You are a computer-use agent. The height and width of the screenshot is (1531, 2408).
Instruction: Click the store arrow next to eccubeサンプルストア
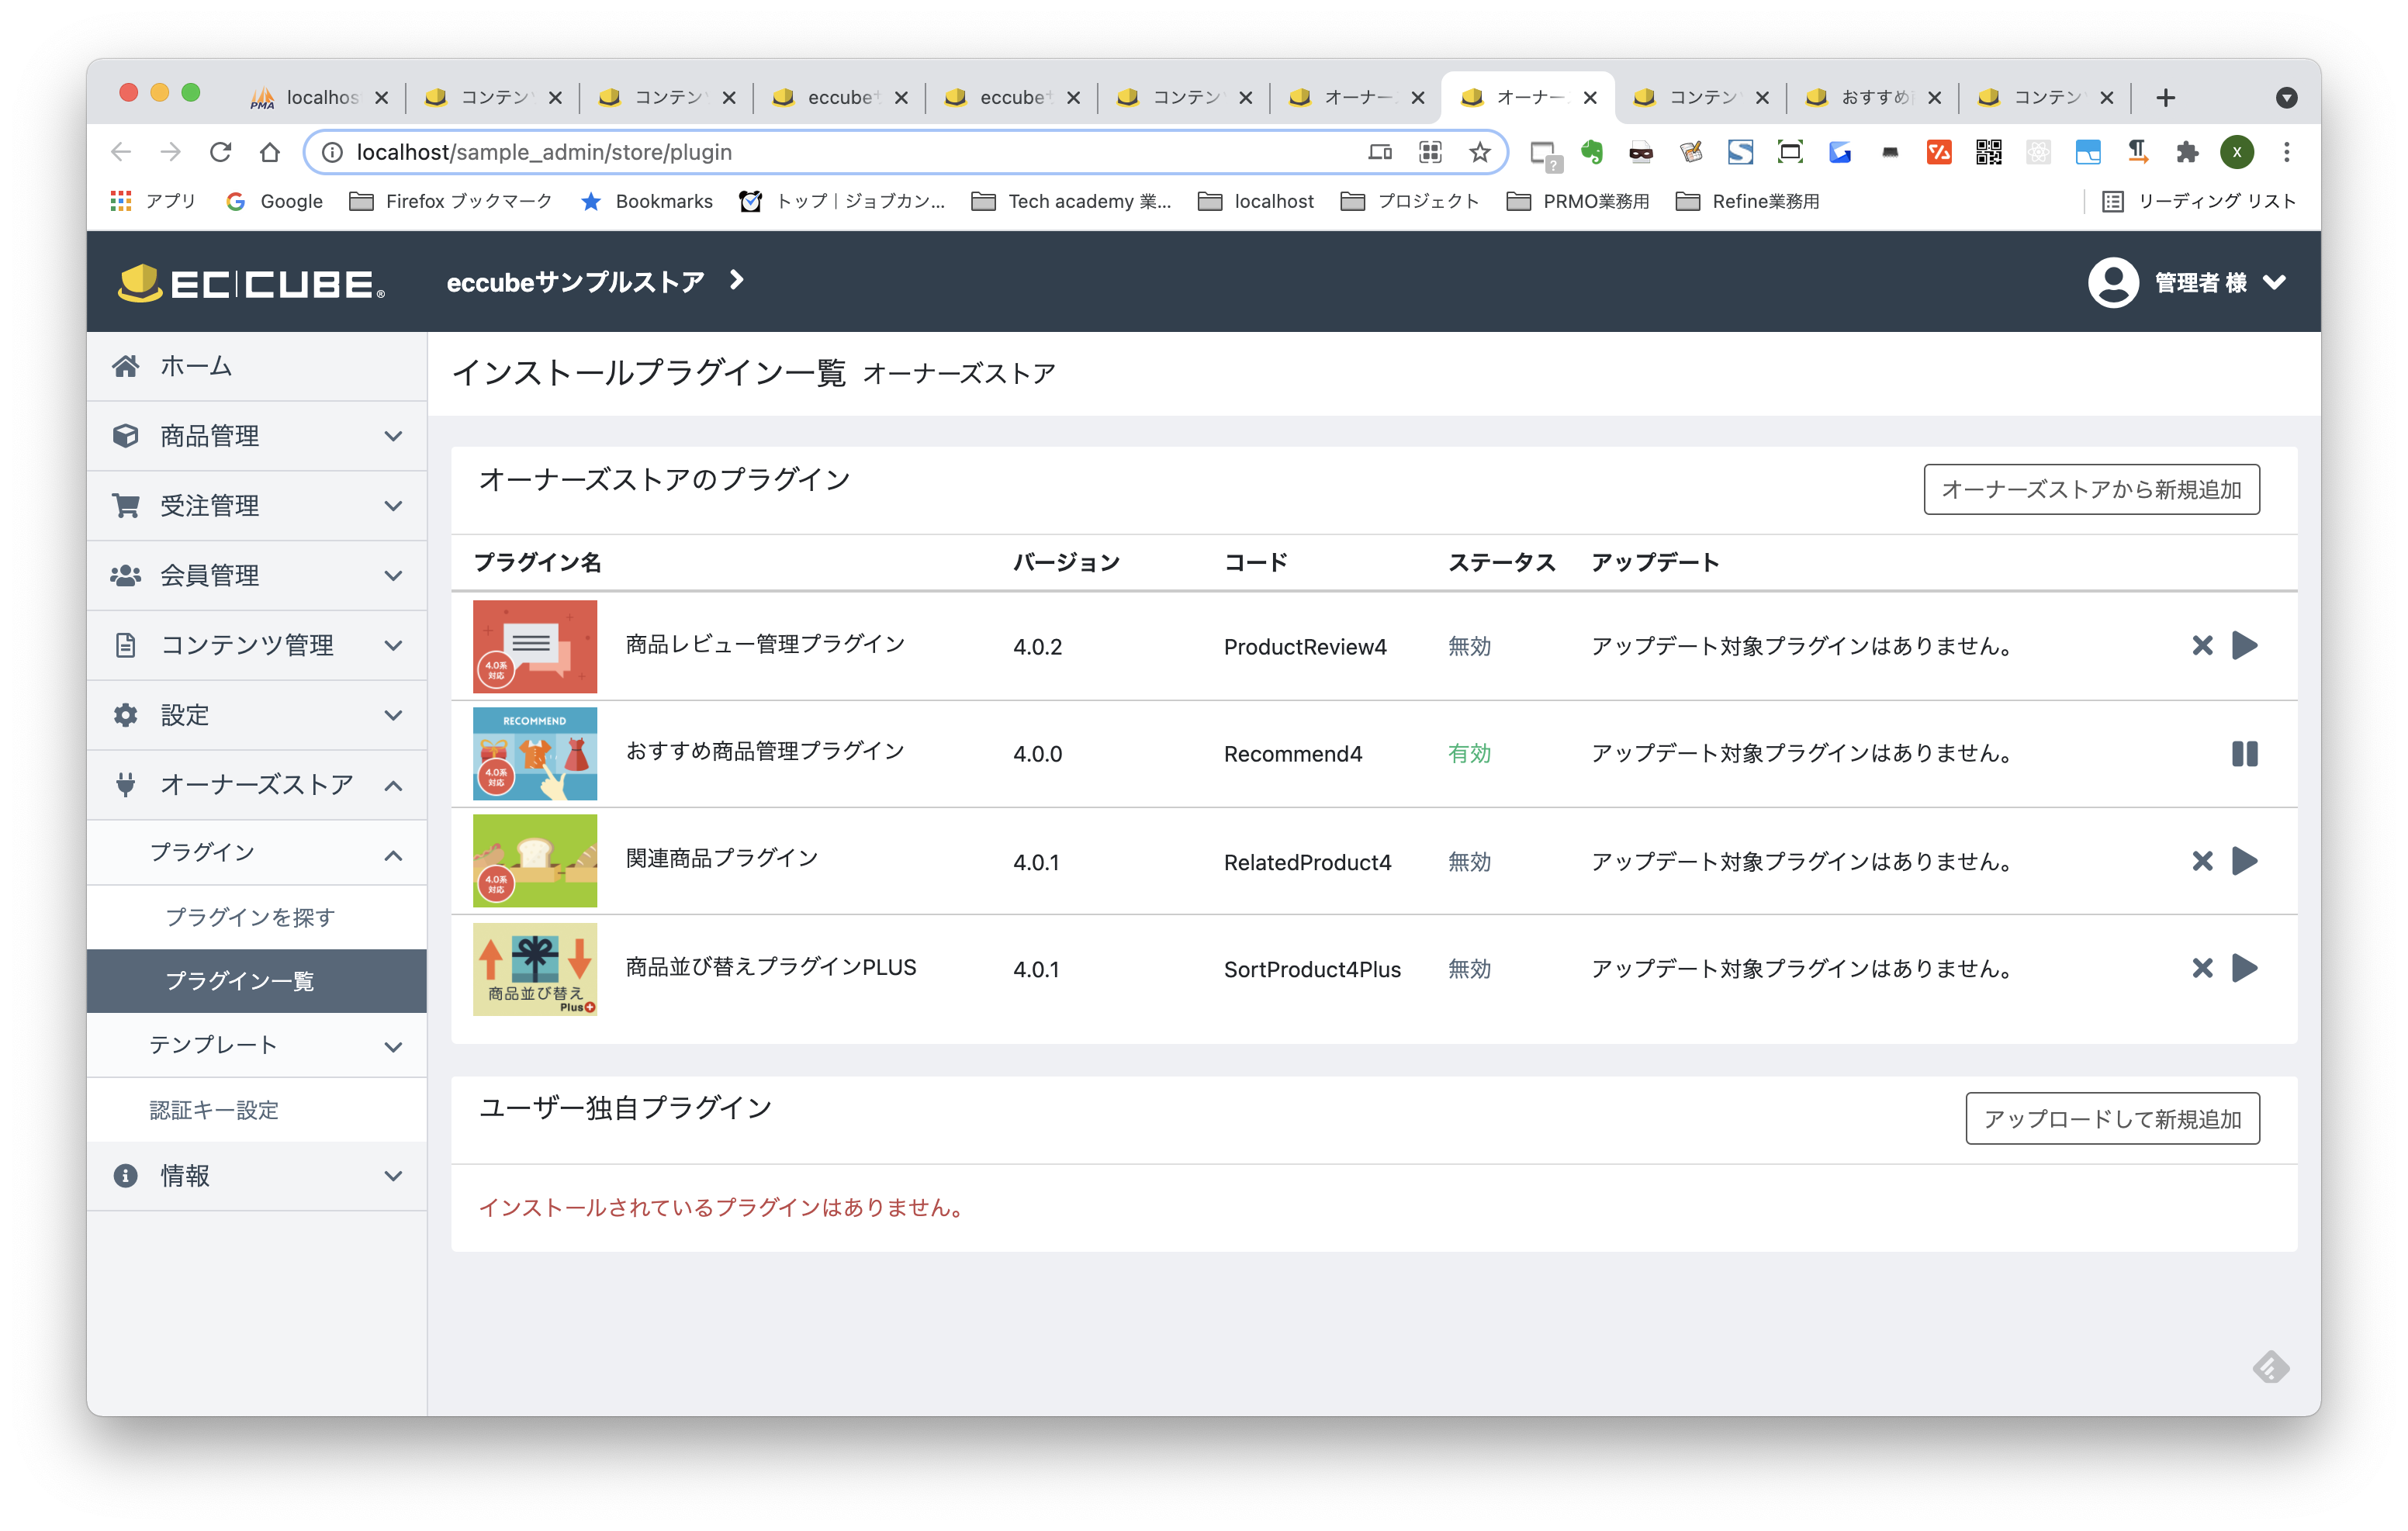point(737,281)
